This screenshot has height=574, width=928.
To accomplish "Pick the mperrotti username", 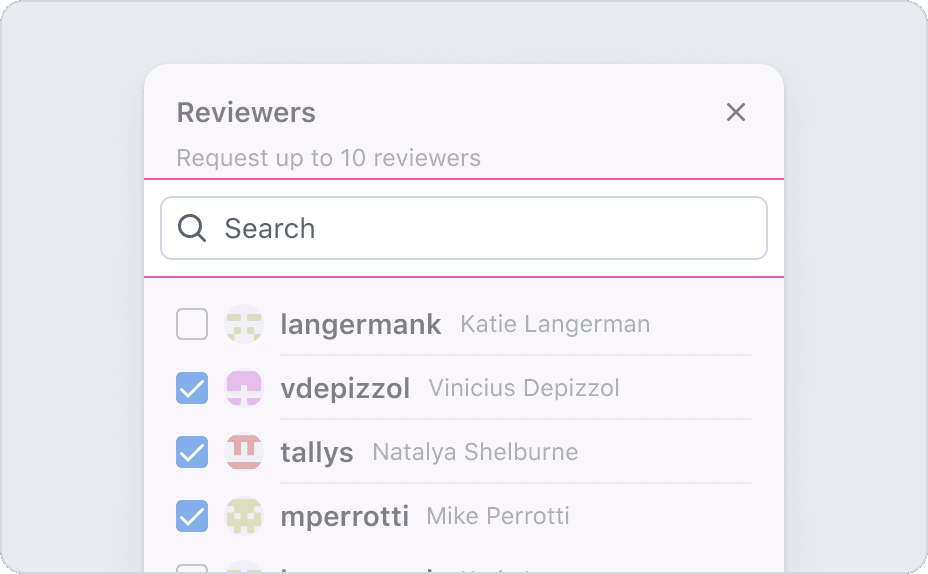I will pos(344,517).
